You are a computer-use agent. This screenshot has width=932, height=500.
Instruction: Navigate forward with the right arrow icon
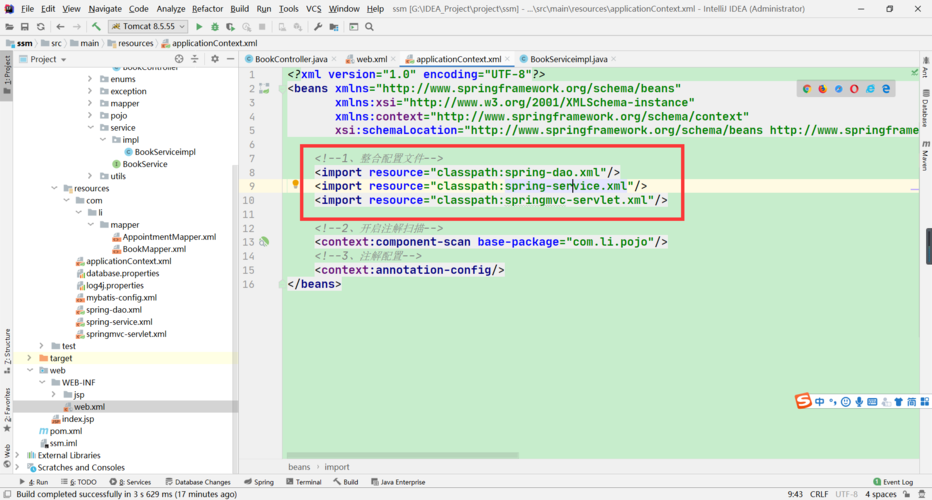tap(77, 27)
